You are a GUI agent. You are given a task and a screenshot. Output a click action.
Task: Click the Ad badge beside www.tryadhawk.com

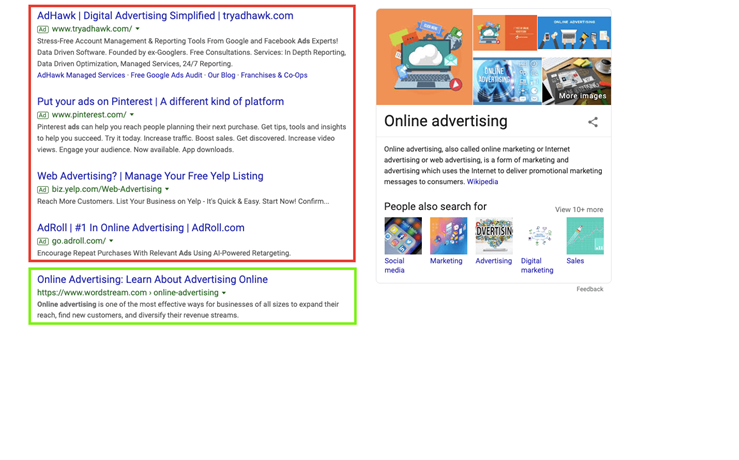tap(43, 29)
